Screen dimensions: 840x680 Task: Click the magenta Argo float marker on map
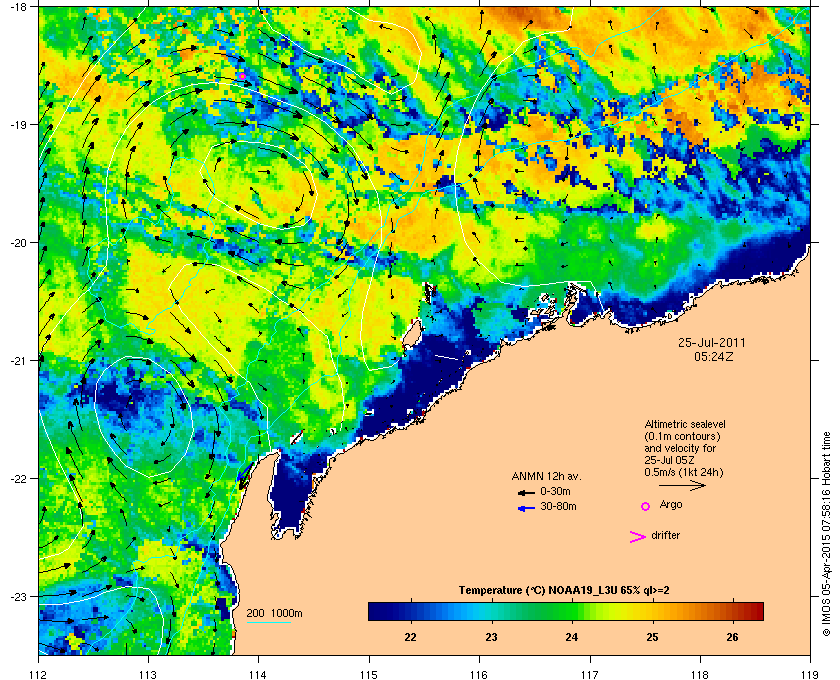tap(242, 77)
